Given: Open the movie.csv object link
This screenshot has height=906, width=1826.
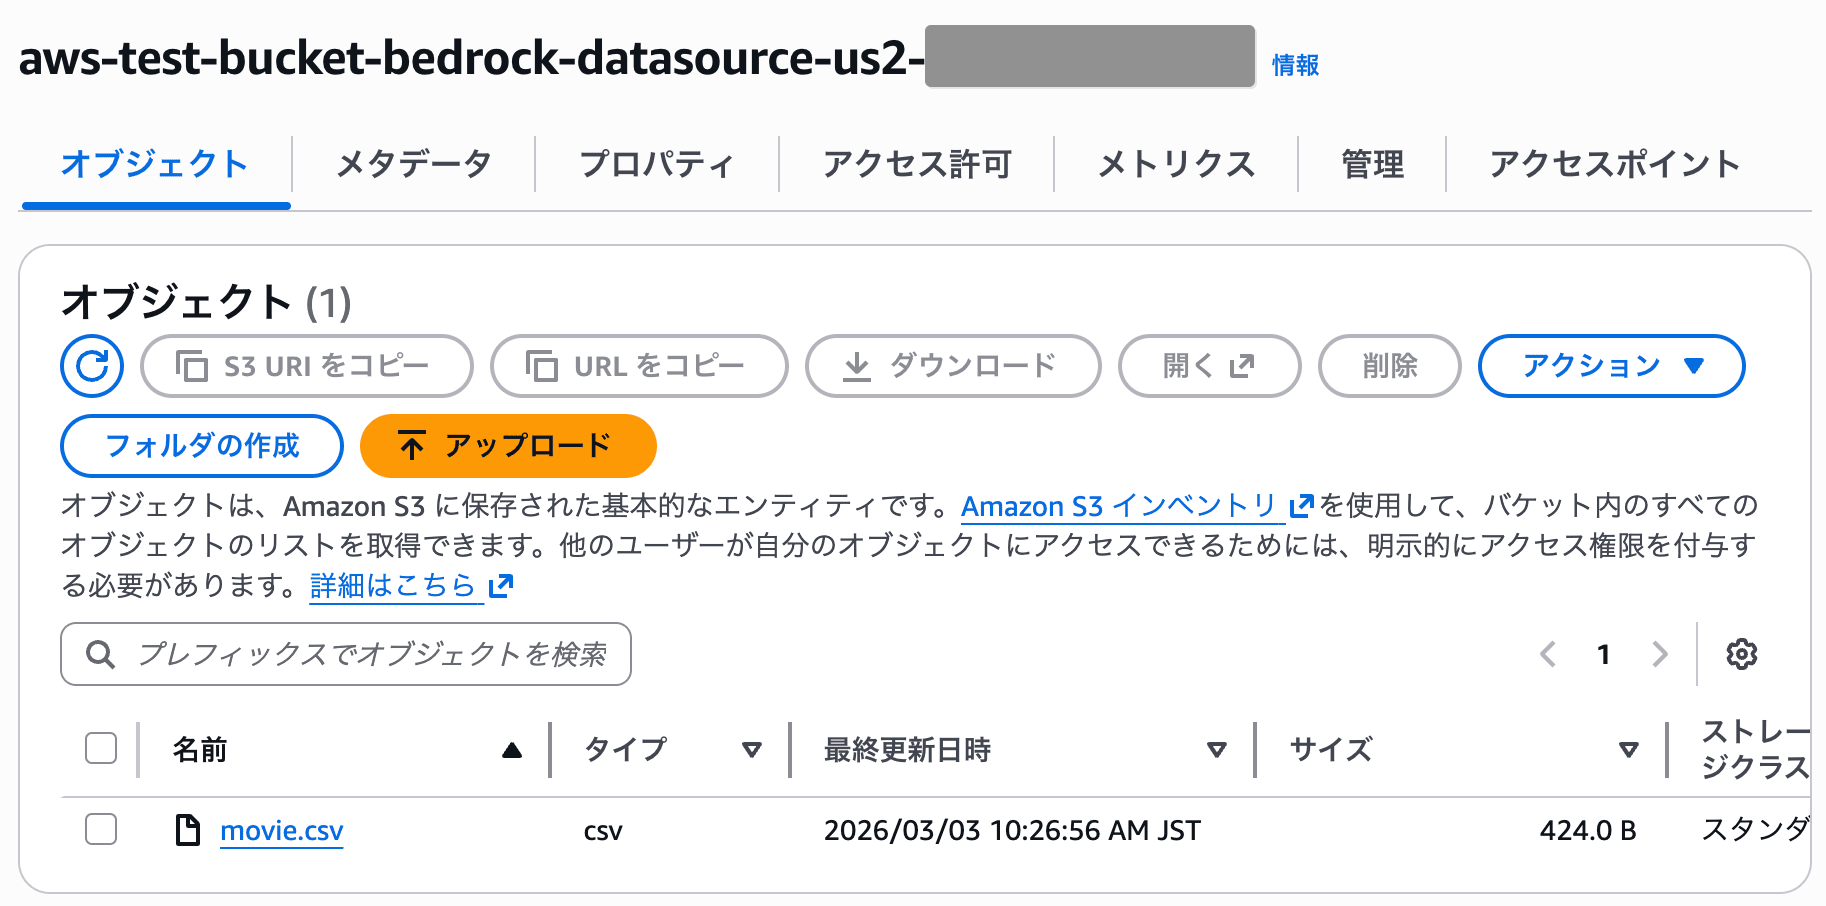Looking at the screenshot, I should click(x=281, y=830).
